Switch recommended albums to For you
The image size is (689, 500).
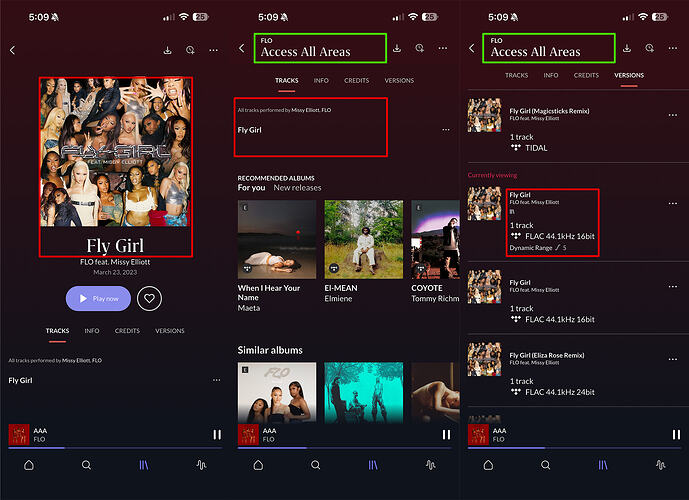point(251,188)
